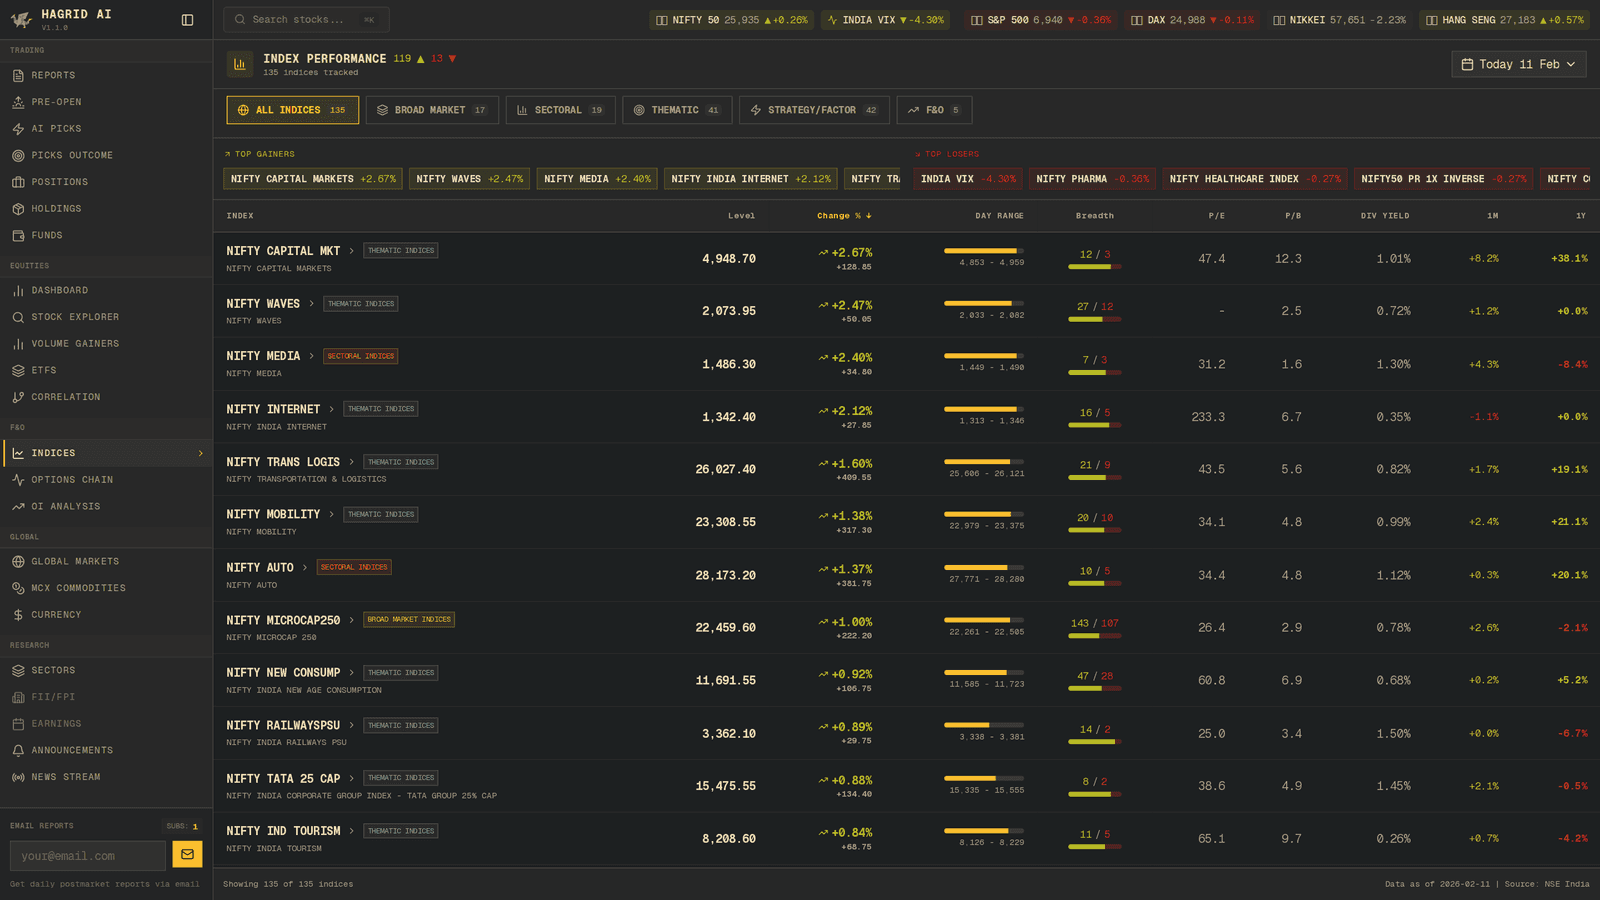1600x900 pixels.
Task: Click the NIFTY CAPITAL MARKETS top gainer chip
Action: (313, 179)
